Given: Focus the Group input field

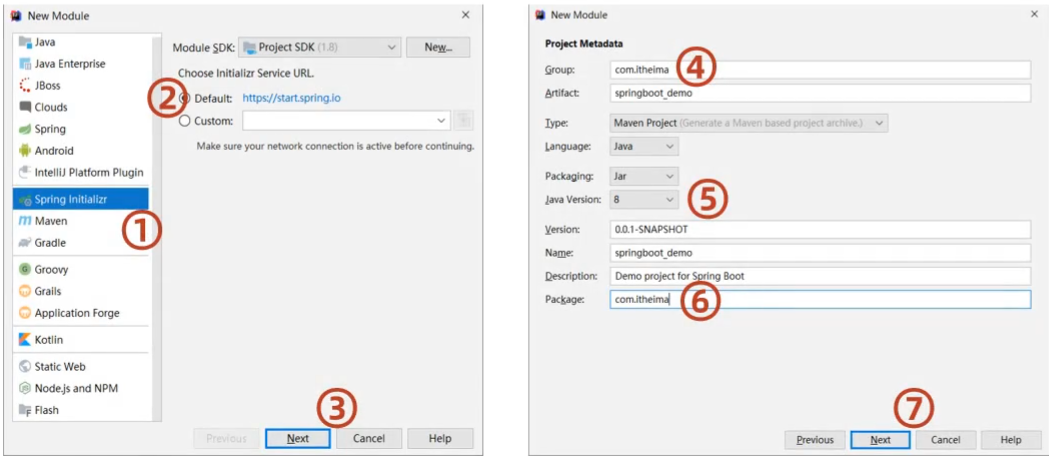Looking at the screenshot, I should (820, 70).
